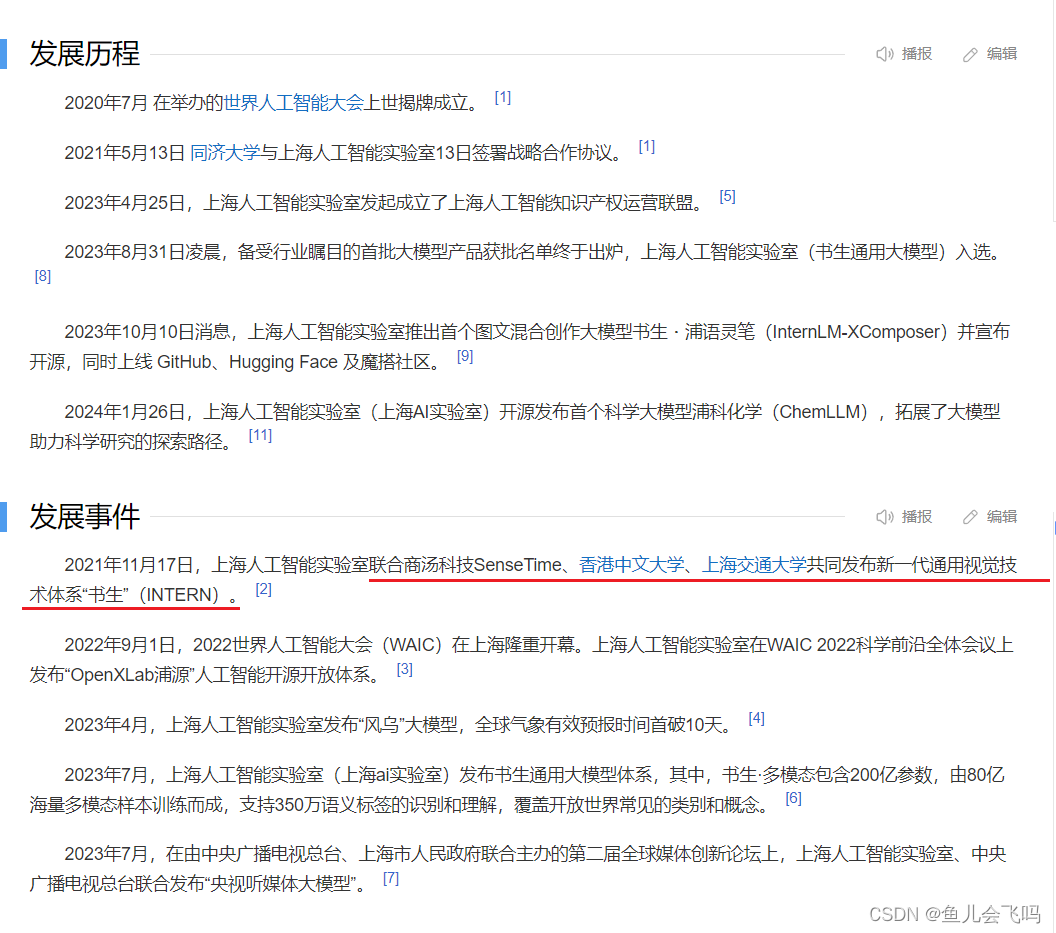The image size is (1056, 933).
Task: Click the pencil edit icon beside 发展历程
Action: pos(970,55)
